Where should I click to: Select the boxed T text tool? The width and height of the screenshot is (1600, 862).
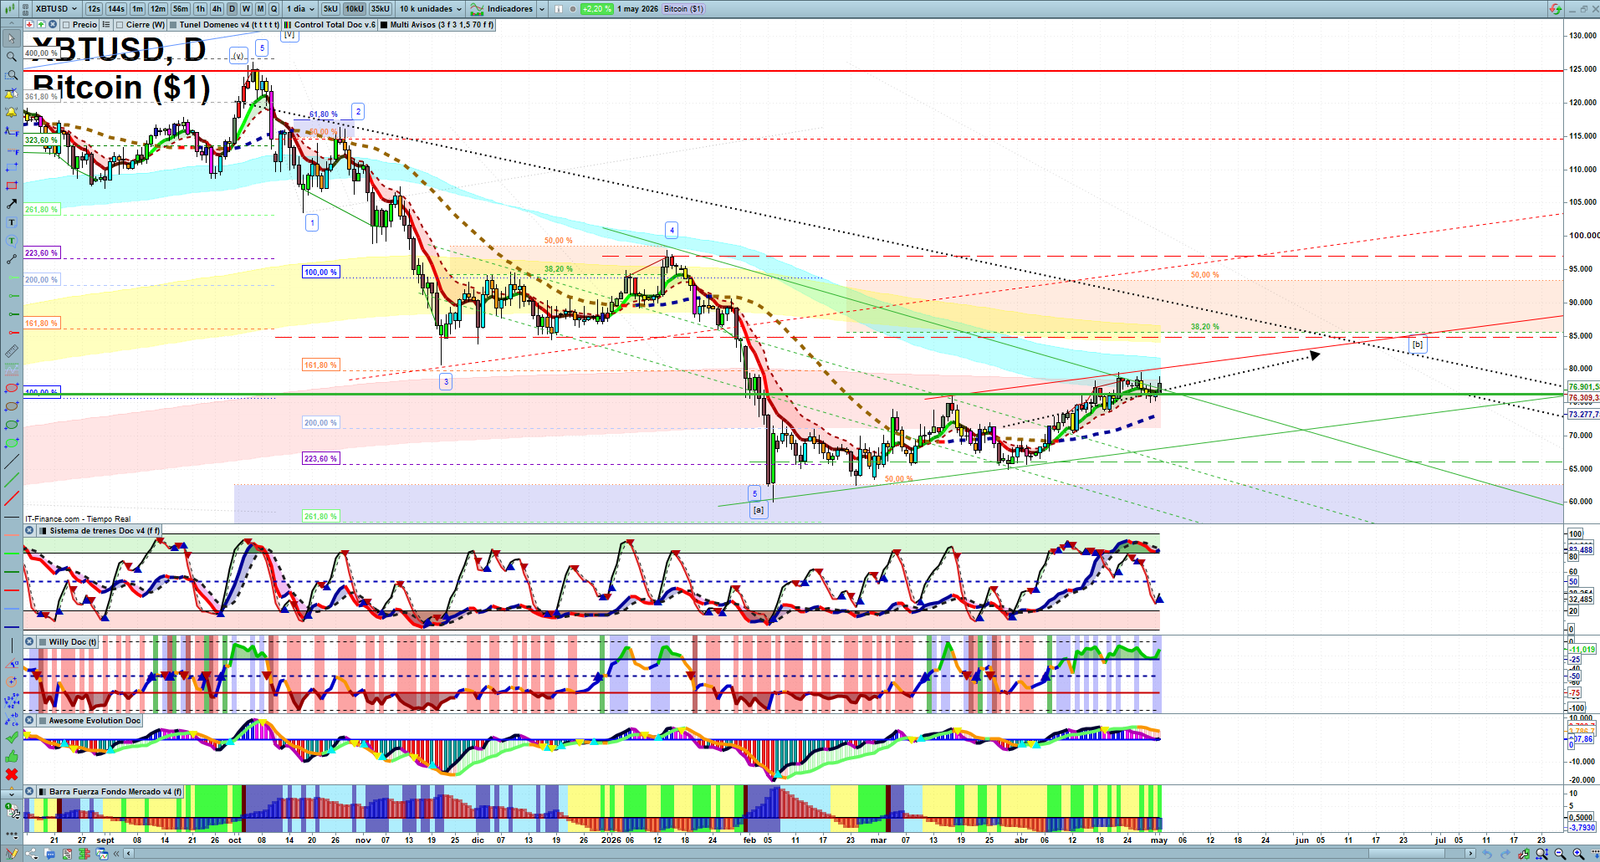click(12, 222)
